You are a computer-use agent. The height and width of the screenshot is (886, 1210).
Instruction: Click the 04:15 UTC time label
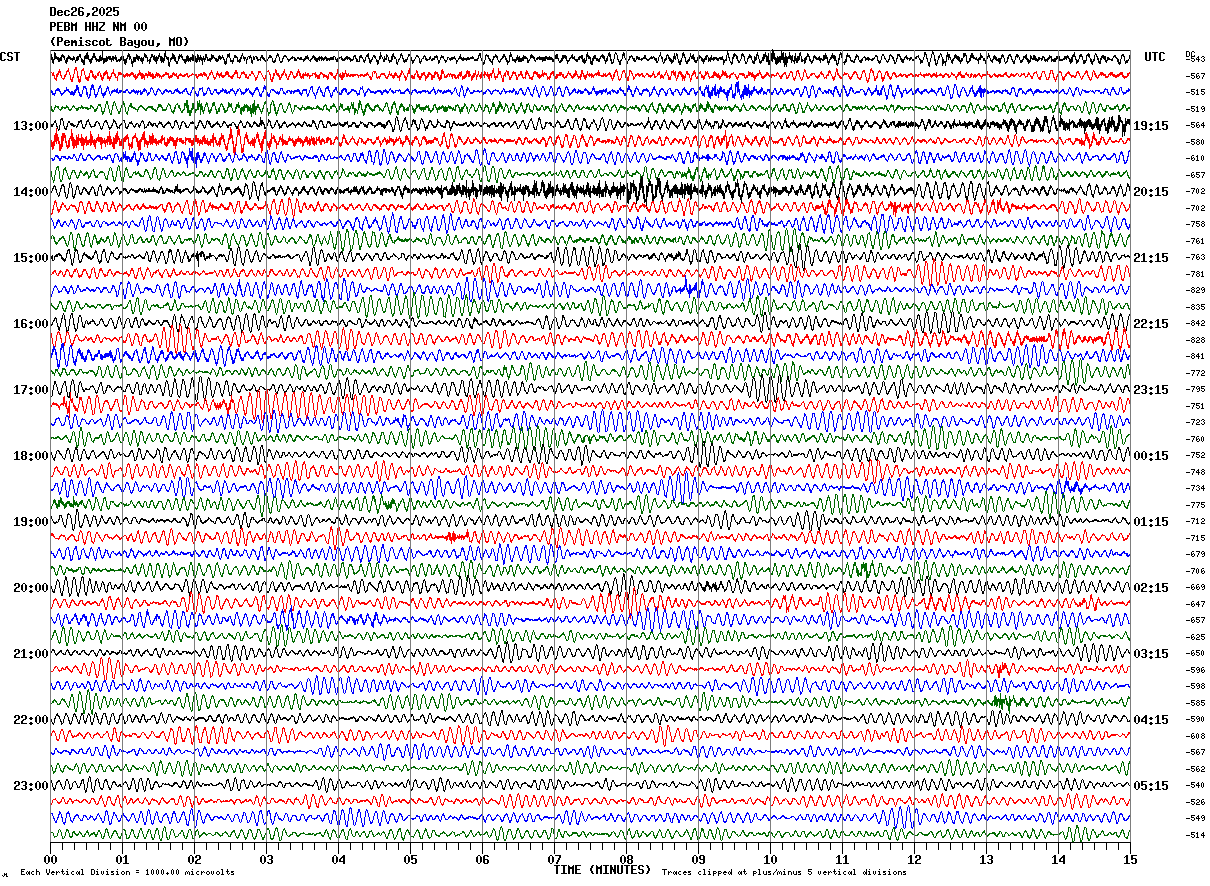pyautogui.click(x=1151, y=720)
